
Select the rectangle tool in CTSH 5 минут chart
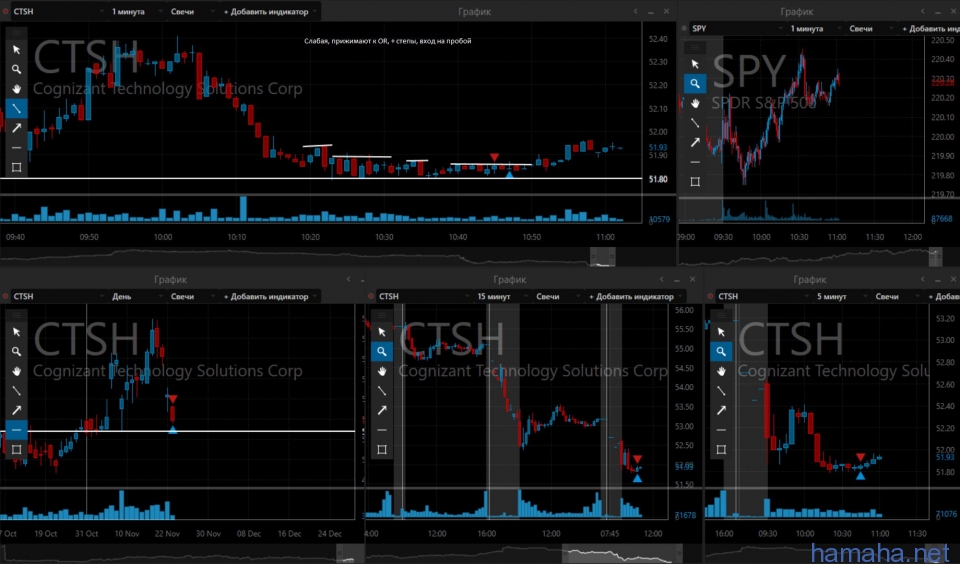coord(721,449)
